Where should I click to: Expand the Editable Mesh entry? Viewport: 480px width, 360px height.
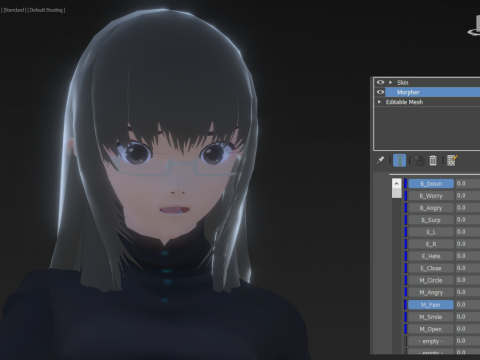379,102
